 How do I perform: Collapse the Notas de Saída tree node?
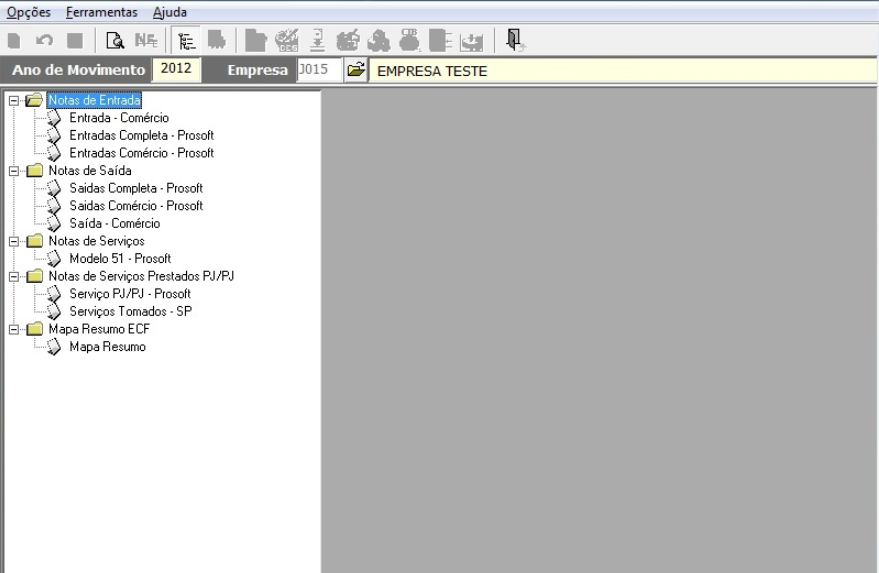point(12,171)
